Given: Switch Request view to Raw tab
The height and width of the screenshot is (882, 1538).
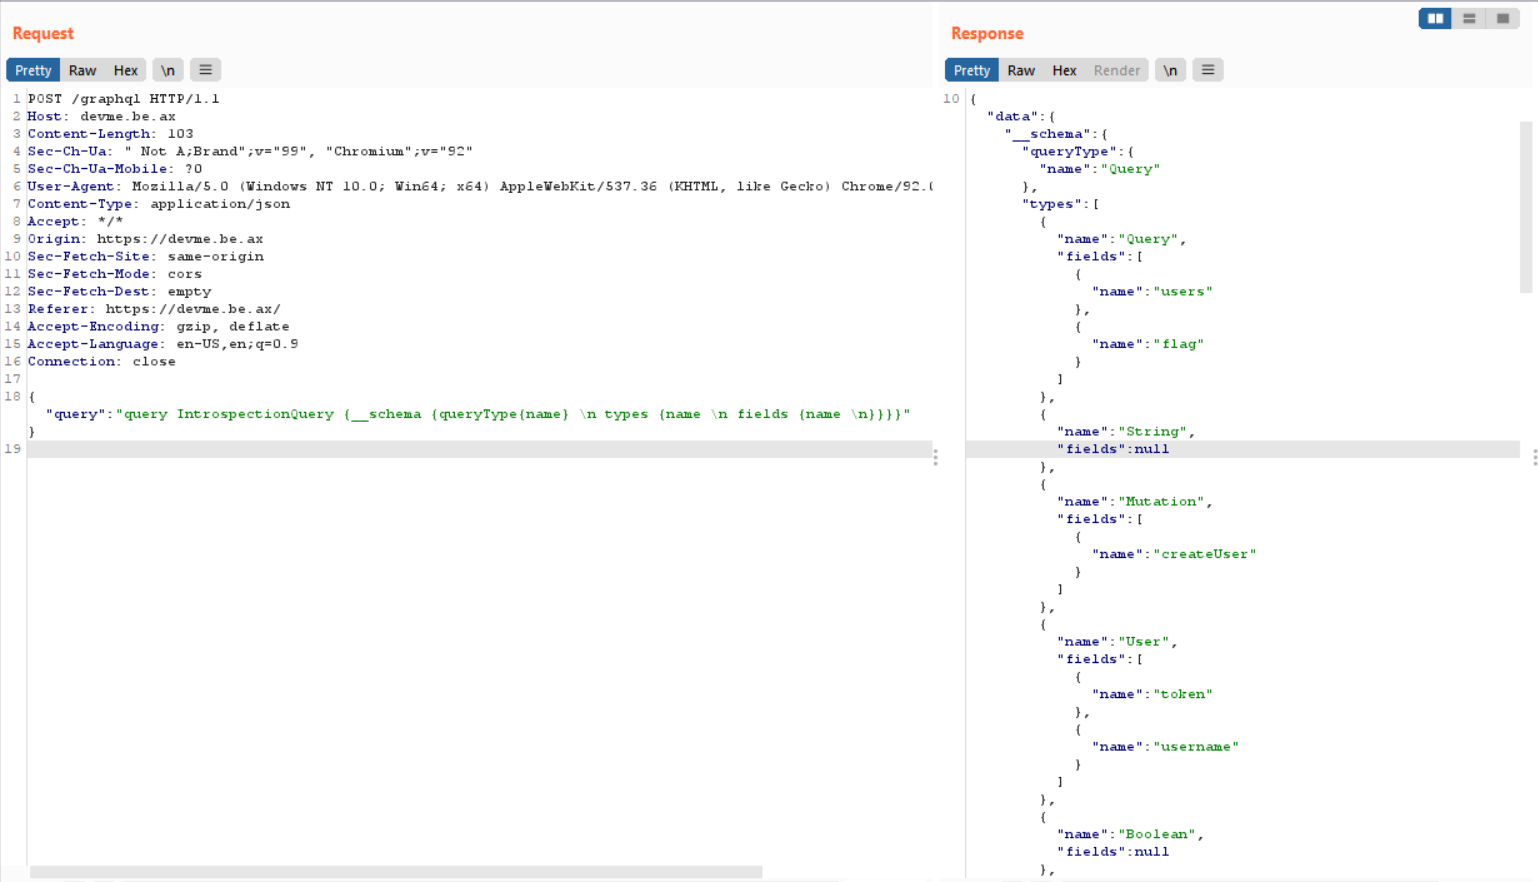Looking at the screenshot, I should (x=82, y=70).
